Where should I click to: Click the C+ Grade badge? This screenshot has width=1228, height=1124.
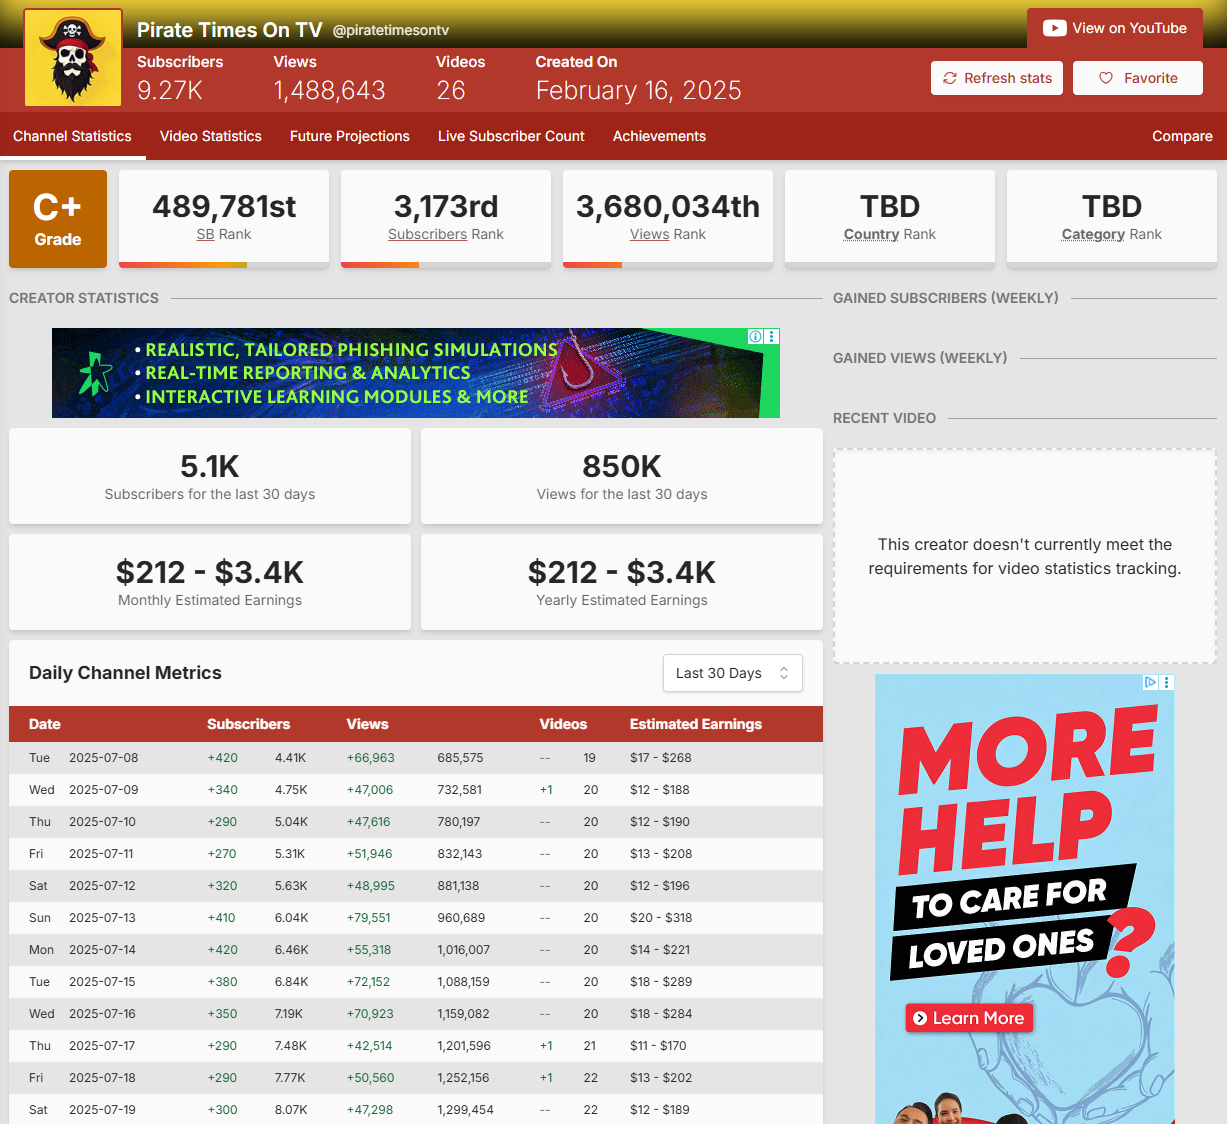[58, 219]
